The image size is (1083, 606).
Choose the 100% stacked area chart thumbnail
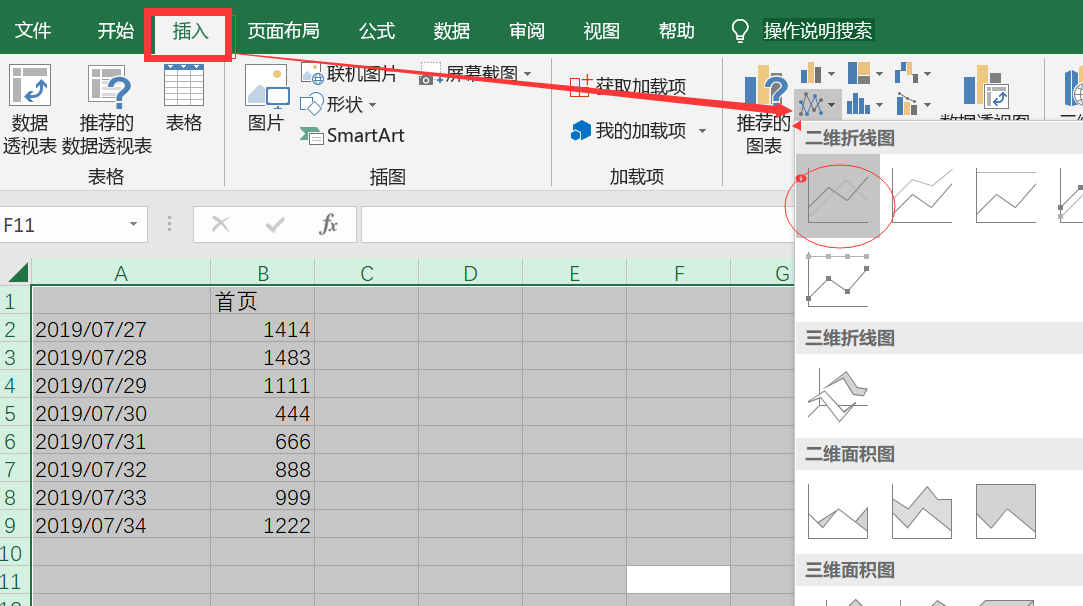[x=1006, y=511]
